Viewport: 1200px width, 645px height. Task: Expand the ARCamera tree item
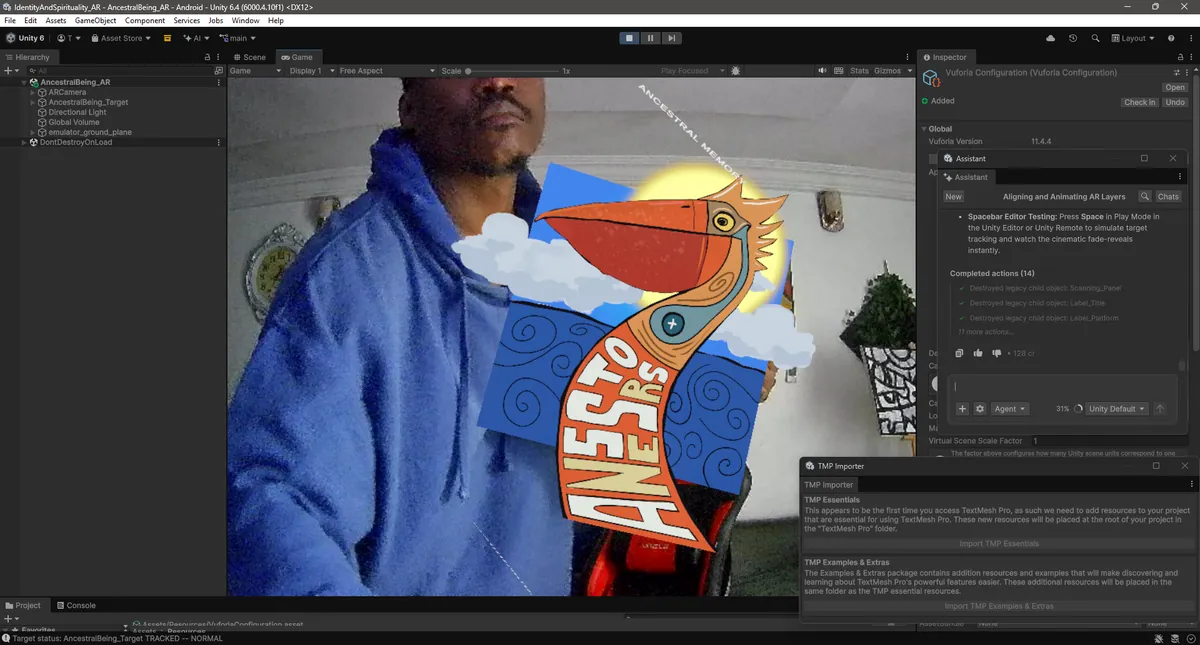click(x=33, y=92)
